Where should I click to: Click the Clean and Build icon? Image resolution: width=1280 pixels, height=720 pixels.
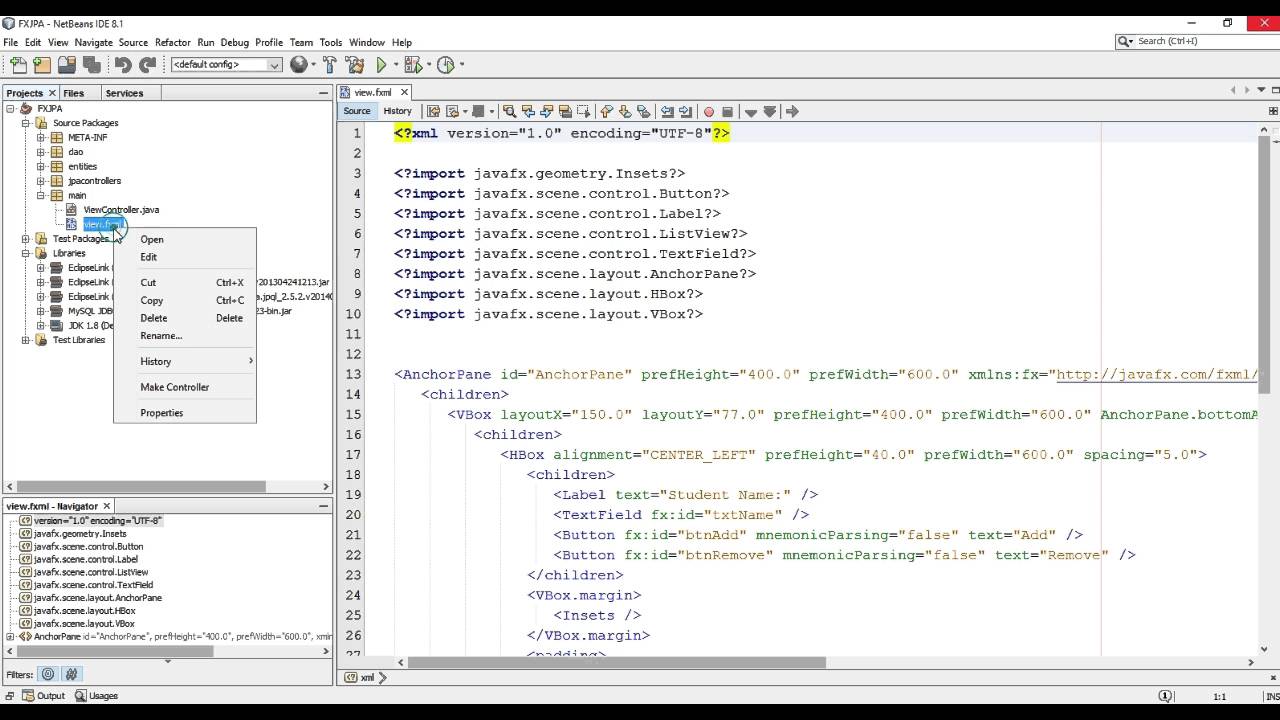355,64
